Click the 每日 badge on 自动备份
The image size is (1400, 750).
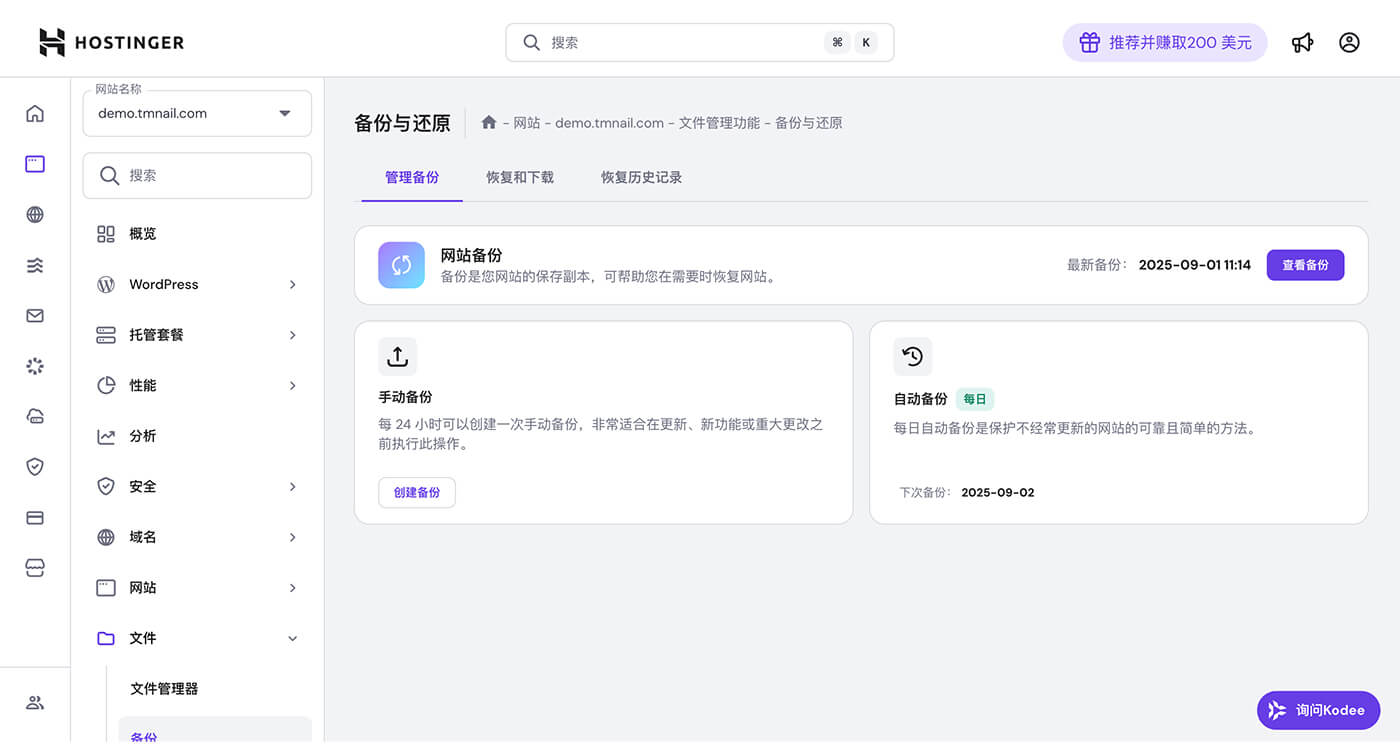tap(975, 399)
